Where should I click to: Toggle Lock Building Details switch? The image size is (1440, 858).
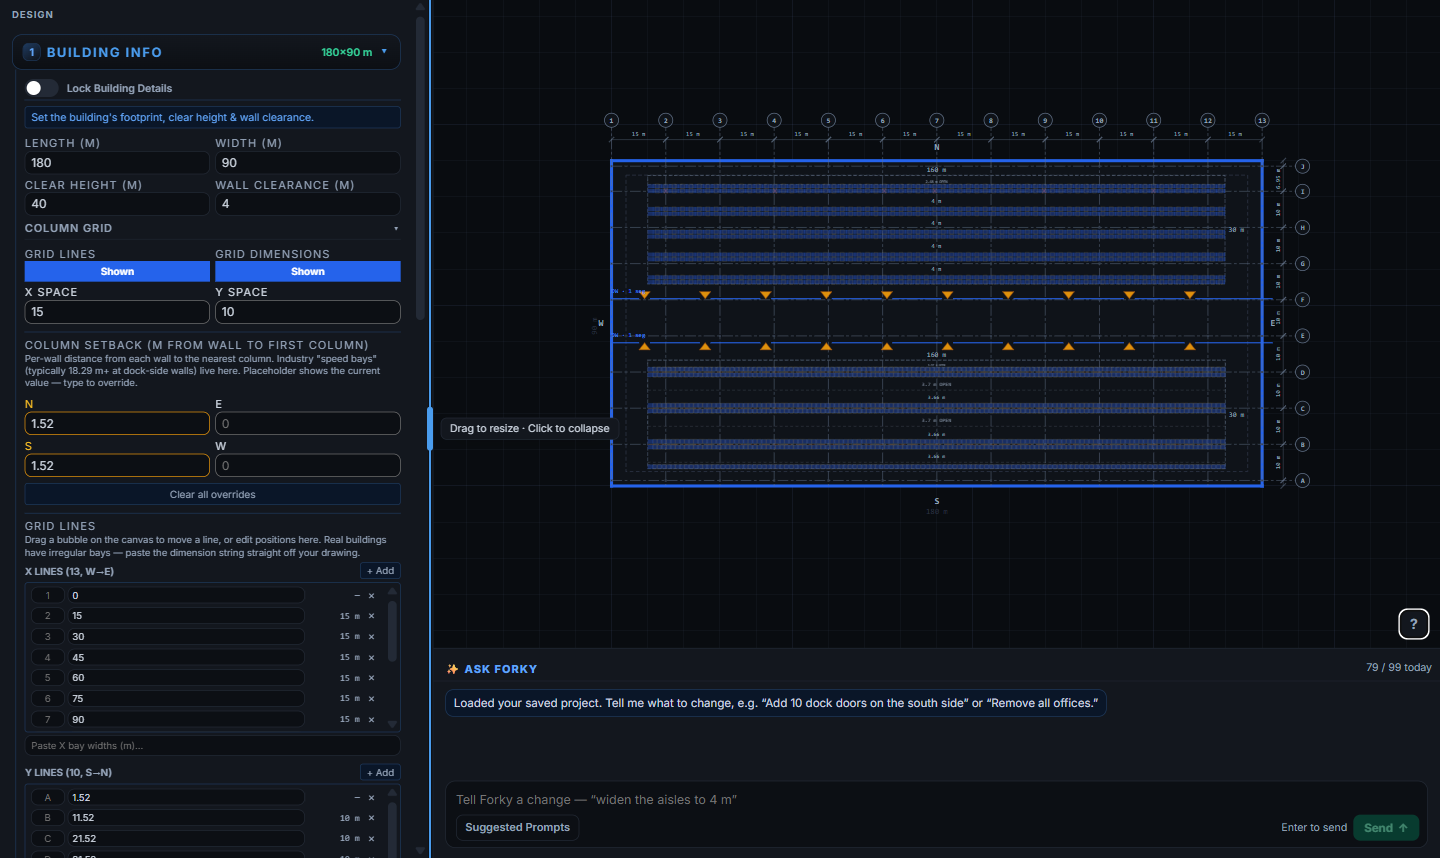[41, 88]
